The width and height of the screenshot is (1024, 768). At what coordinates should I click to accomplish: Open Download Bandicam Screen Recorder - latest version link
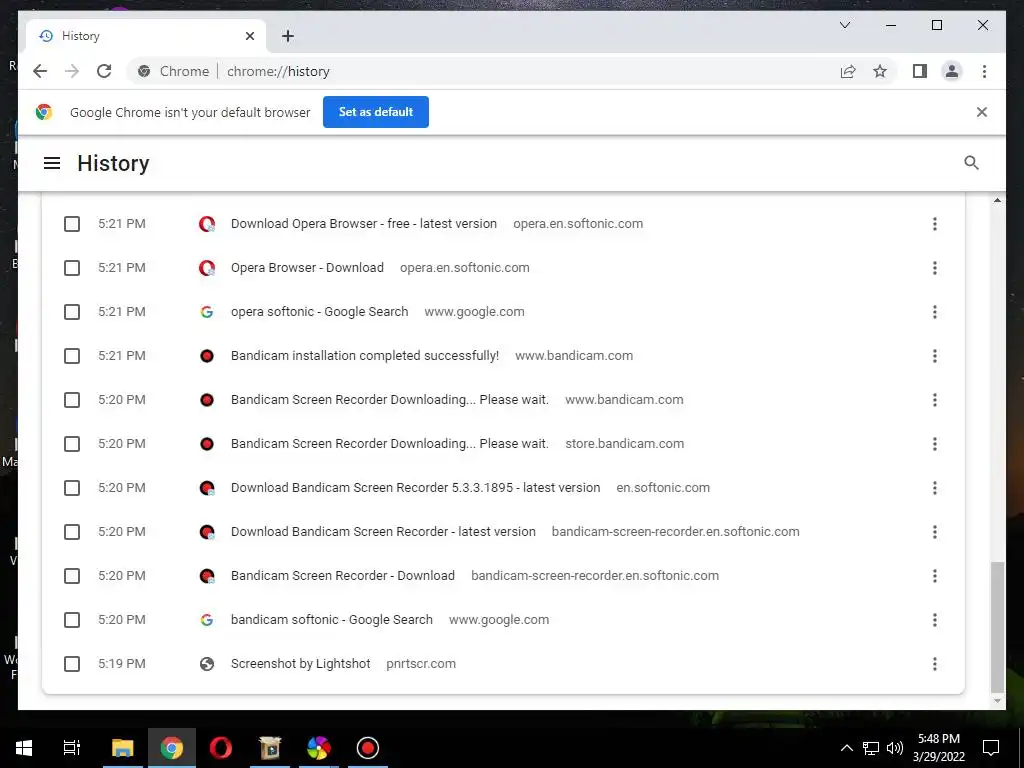pos(383,532)
